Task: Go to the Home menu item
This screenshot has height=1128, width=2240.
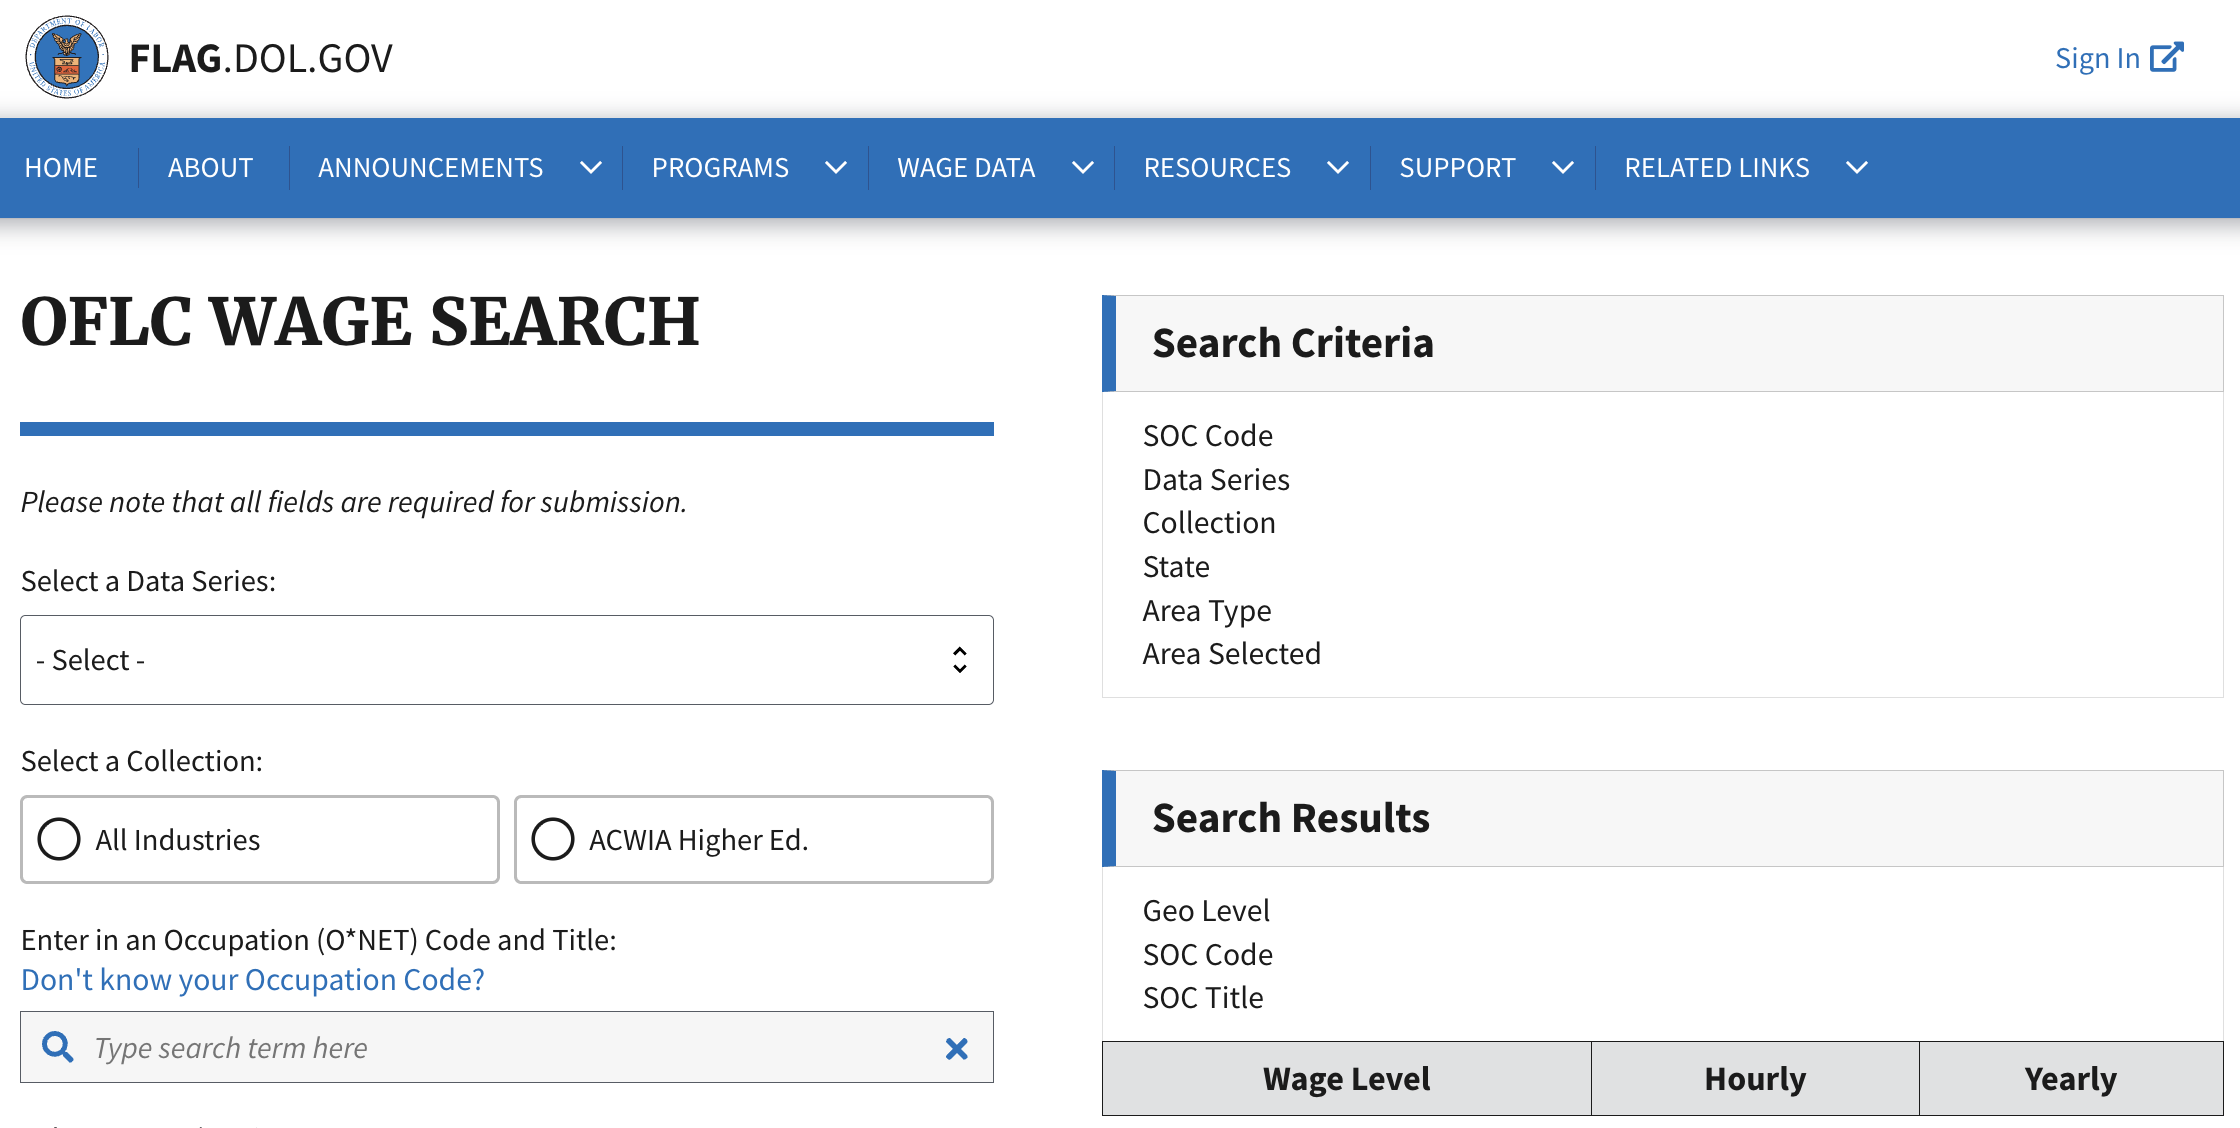Action: 61,168
